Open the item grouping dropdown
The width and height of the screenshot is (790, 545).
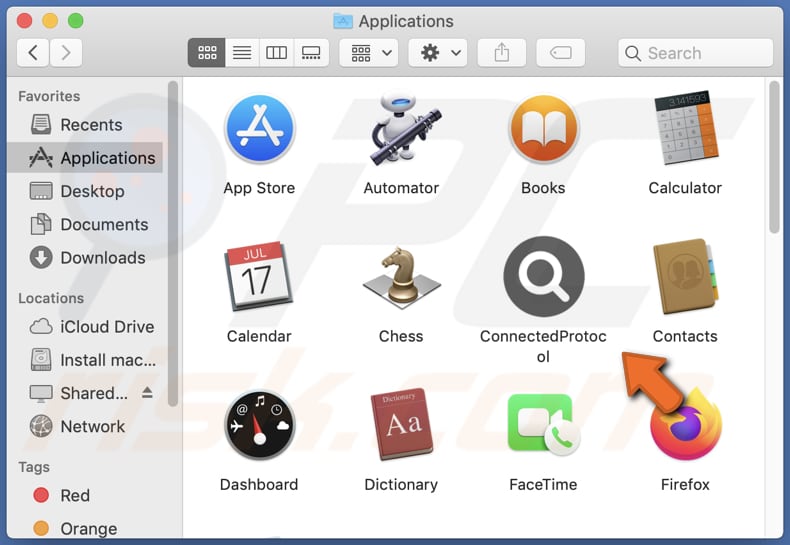(369, 52)
